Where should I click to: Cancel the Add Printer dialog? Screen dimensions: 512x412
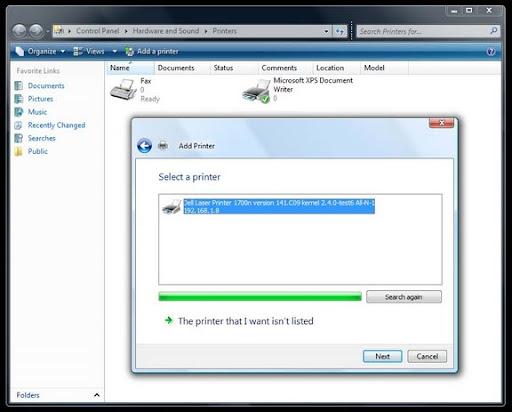click(427, 356)
